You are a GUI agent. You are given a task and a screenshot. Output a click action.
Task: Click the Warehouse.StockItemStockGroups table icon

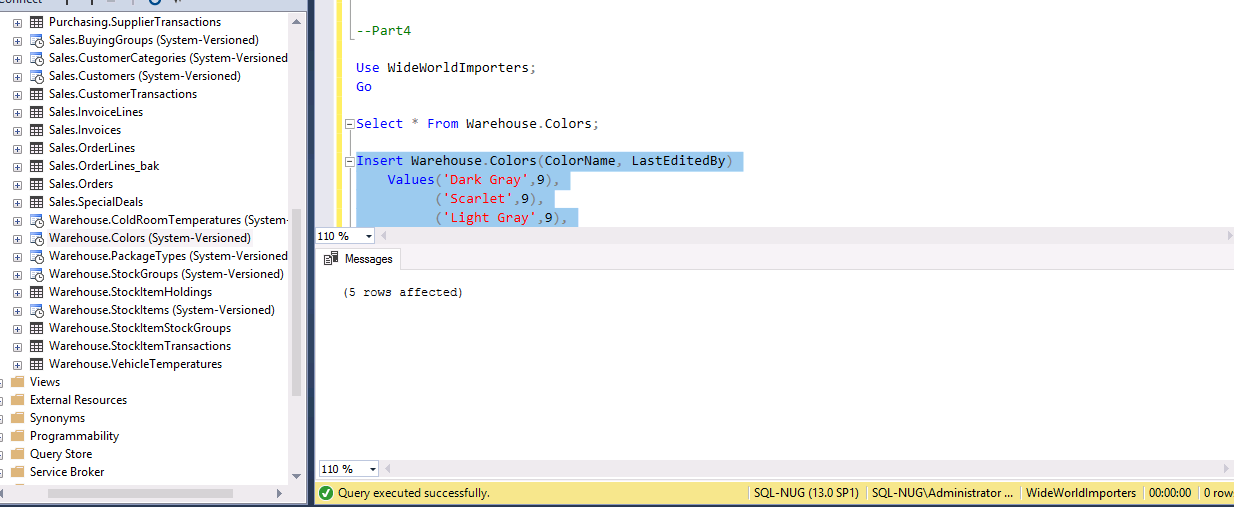(37, 328)
